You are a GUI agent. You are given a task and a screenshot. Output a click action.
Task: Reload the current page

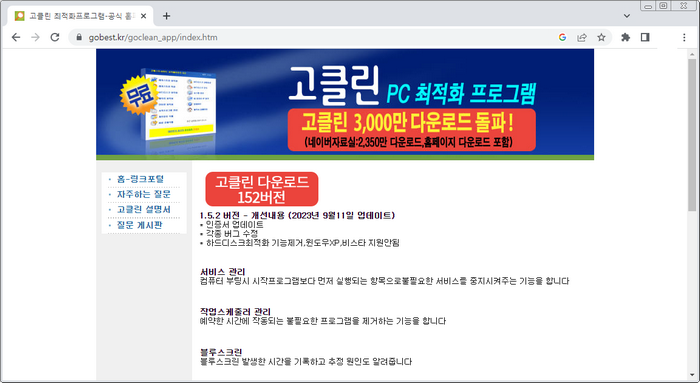coord(55,37)
